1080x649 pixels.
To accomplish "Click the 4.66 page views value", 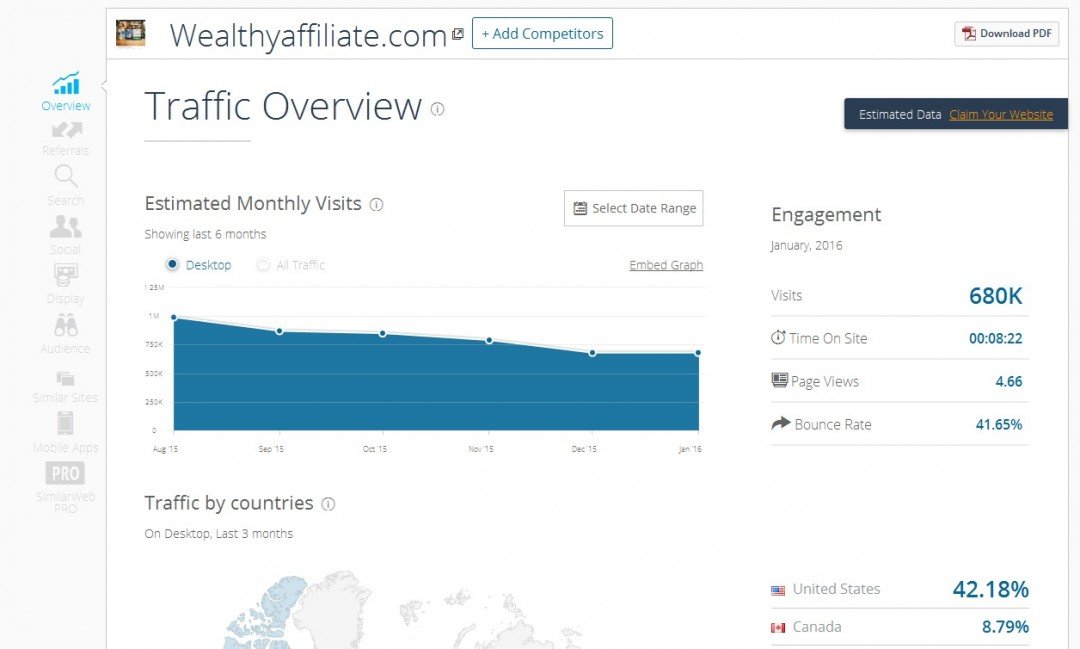I will tap(1009, 382).
